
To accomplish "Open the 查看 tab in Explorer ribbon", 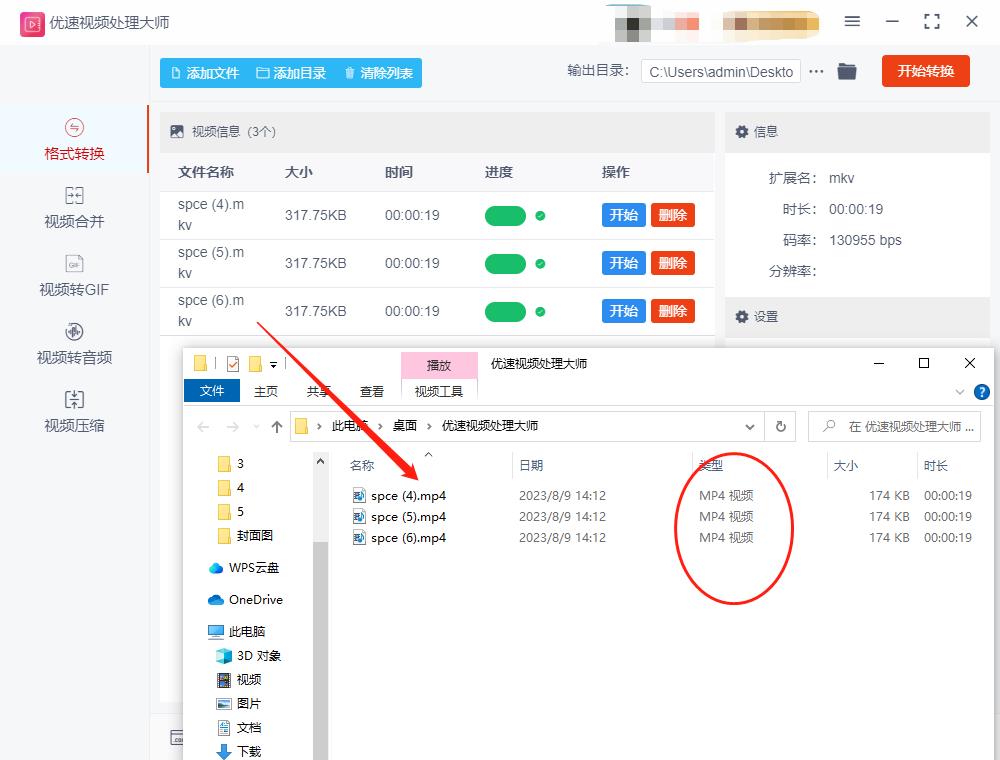I will tap(372, 391).
